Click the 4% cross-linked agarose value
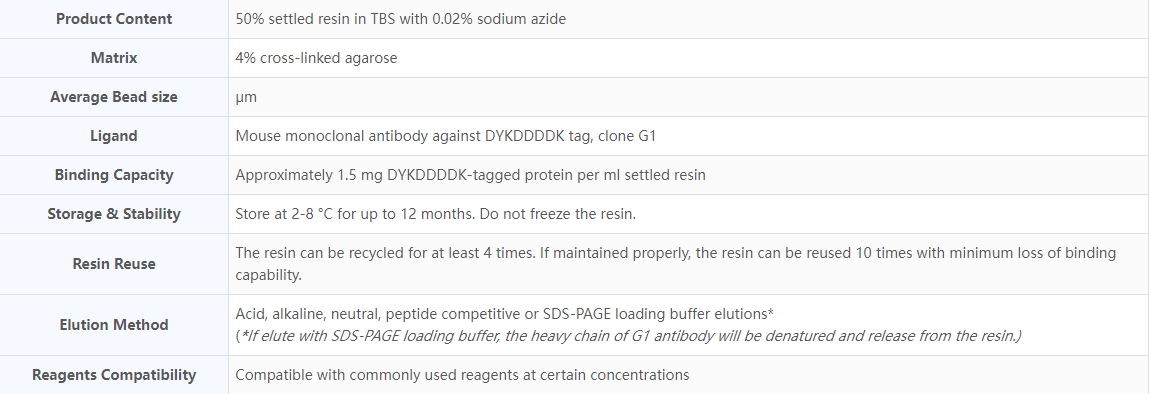Viewport: 1149px width, 394px height. coord(316,58)
